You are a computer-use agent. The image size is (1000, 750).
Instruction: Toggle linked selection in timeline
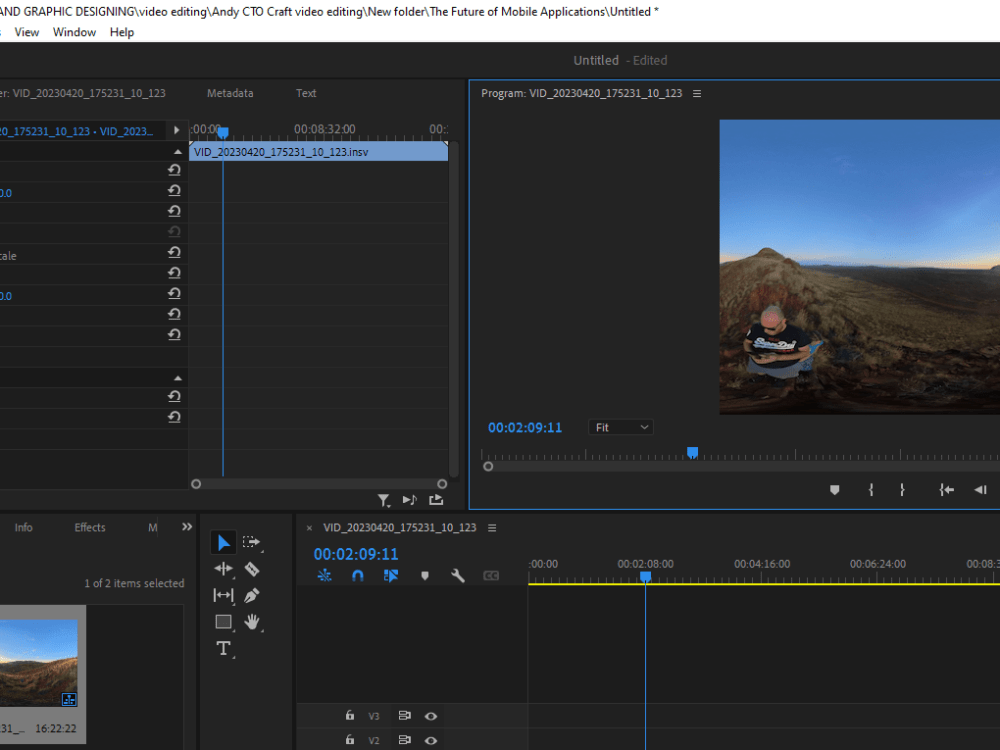[391, 576]
